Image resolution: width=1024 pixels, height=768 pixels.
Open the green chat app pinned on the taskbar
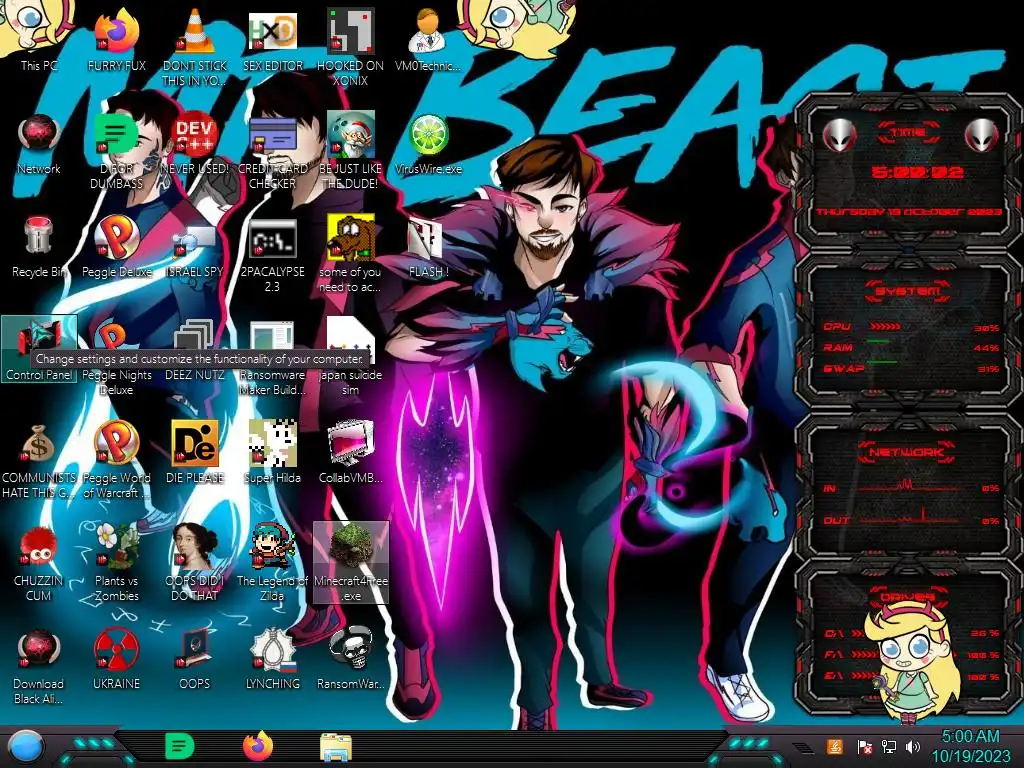[x=180, y=746]
